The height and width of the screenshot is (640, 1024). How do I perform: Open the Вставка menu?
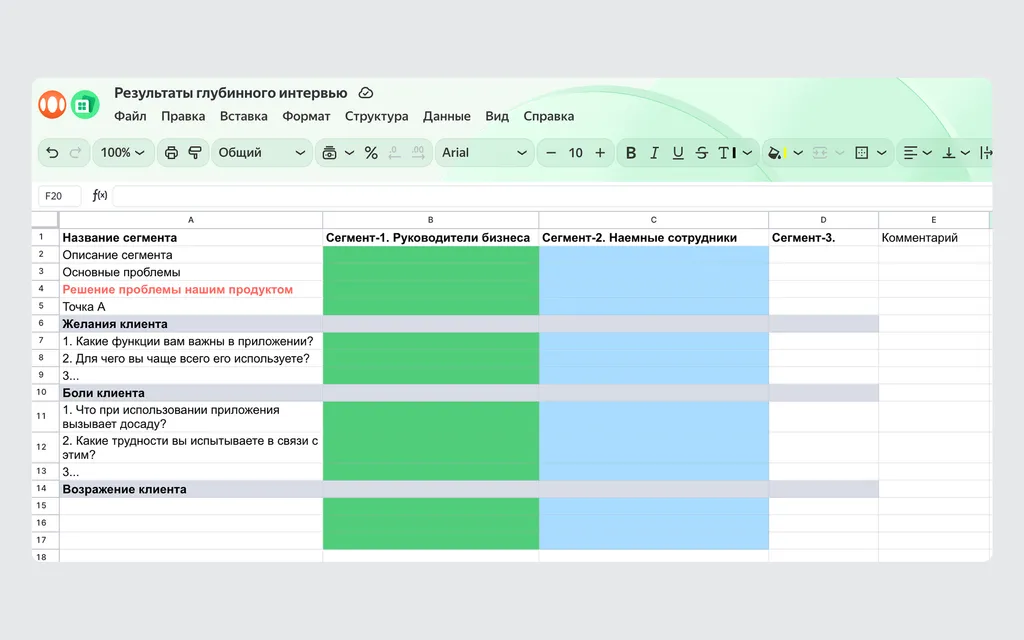click(244, 116)
